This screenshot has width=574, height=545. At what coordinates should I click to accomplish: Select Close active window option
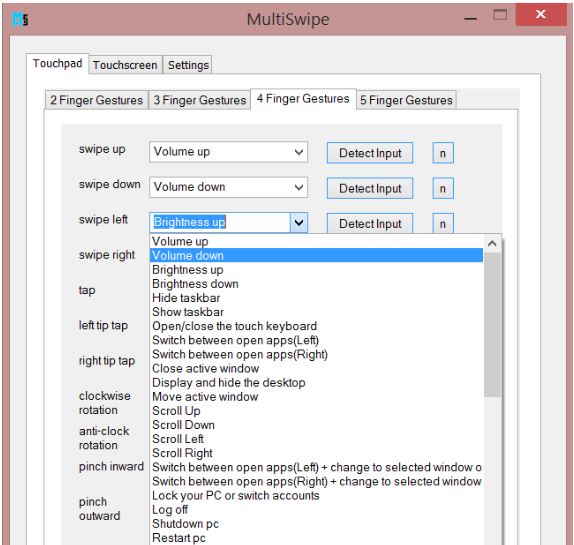tap(317, 369)
